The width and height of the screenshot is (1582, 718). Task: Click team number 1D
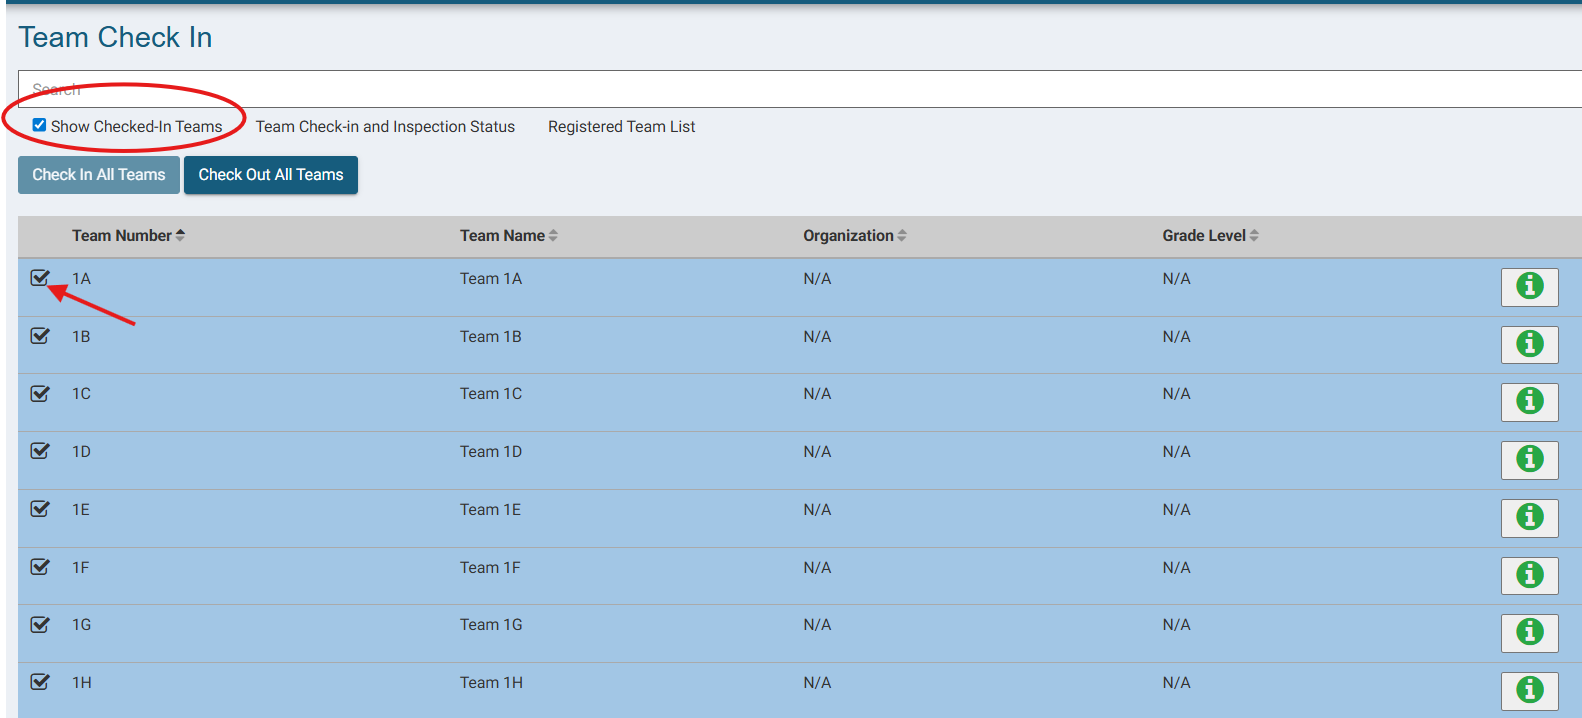pos(81,452)
